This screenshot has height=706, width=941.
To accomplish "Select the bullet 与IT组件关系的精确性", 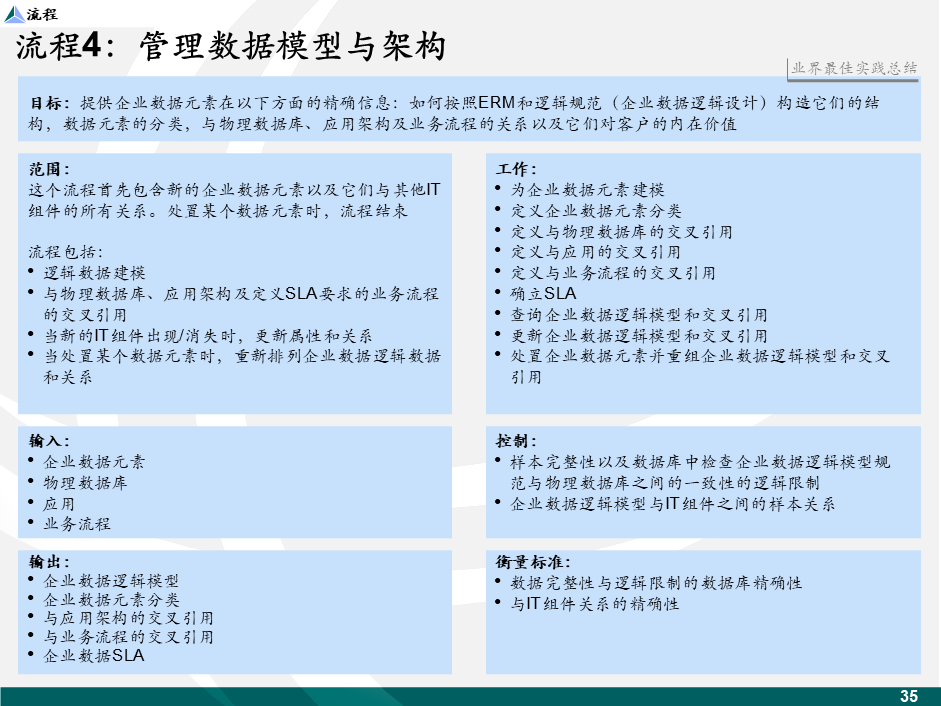I will pos(595,603).
